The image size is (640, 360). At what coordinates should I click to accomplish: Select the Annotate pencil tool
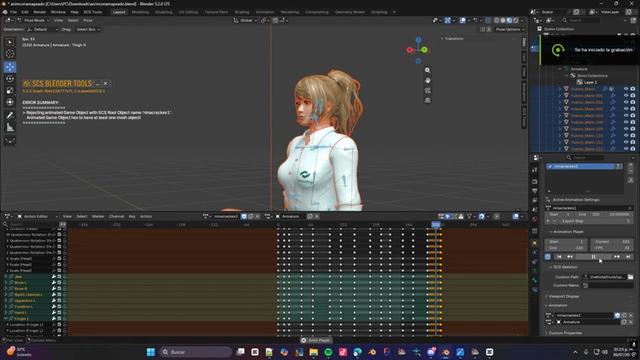pos(10,116)
